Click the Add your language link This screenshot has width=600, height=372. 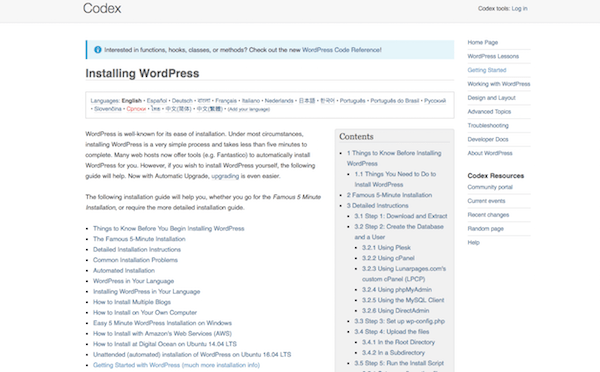pos(249,109)
